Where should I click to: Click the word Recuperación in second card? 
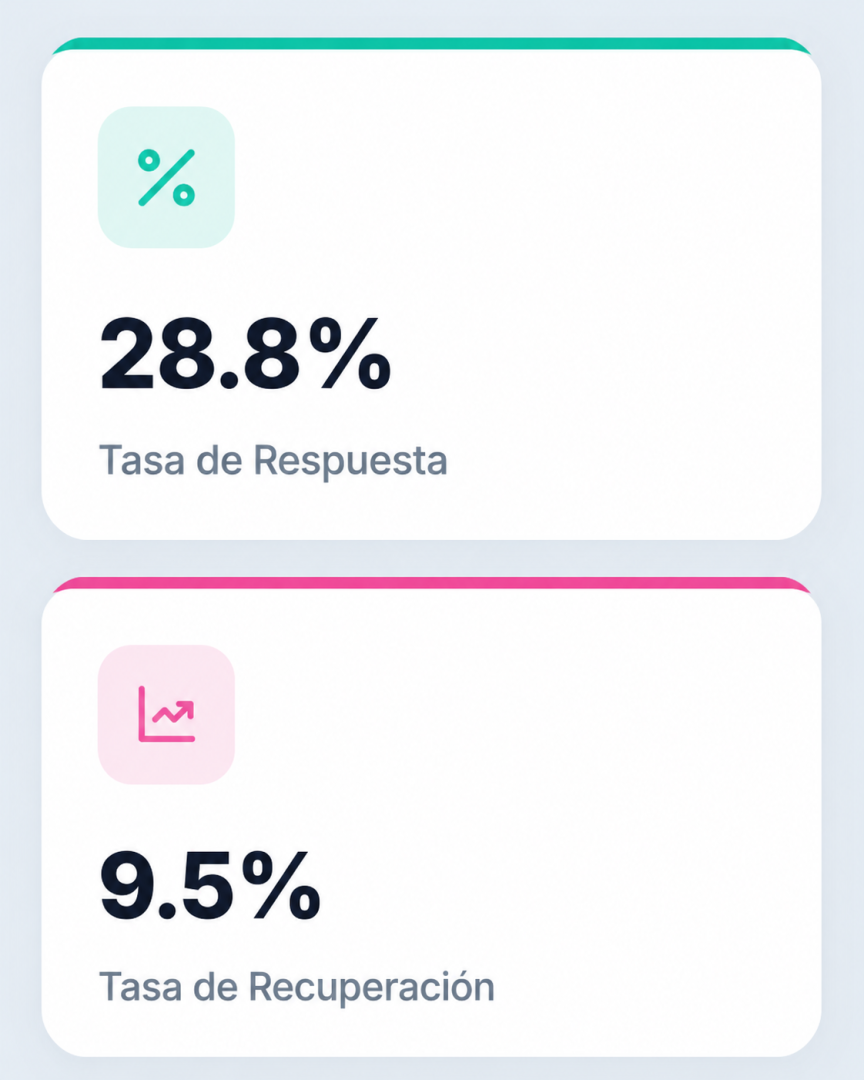(371, 987)
